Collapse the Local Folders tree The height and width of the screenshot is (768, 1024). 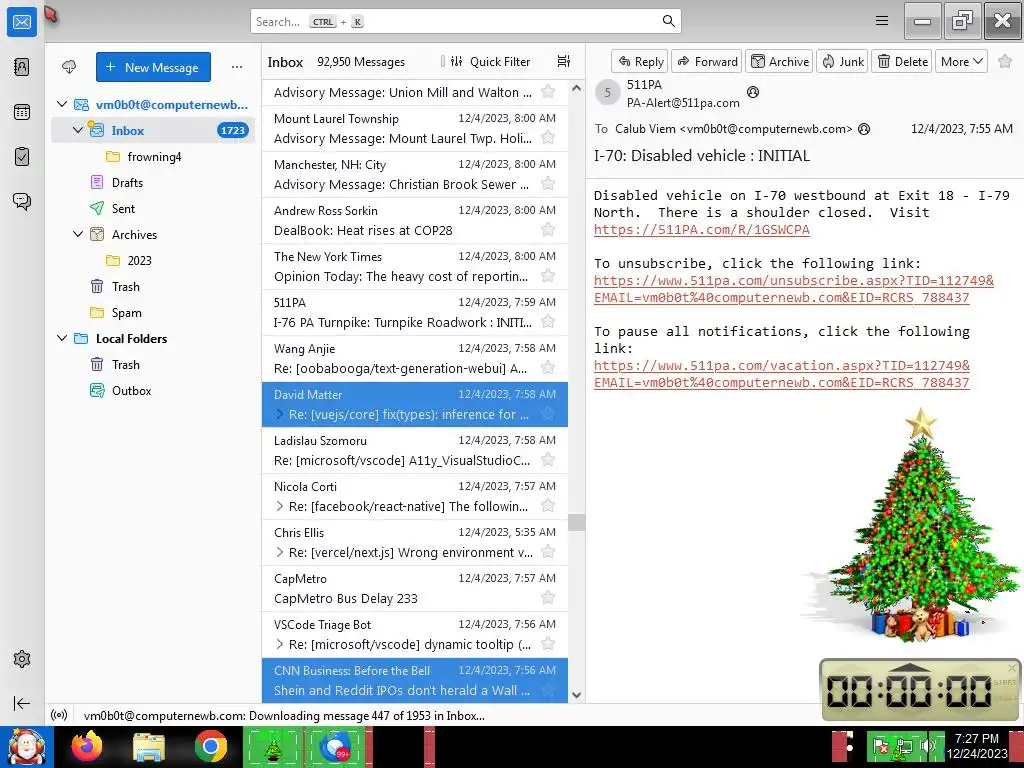[62, 338]
